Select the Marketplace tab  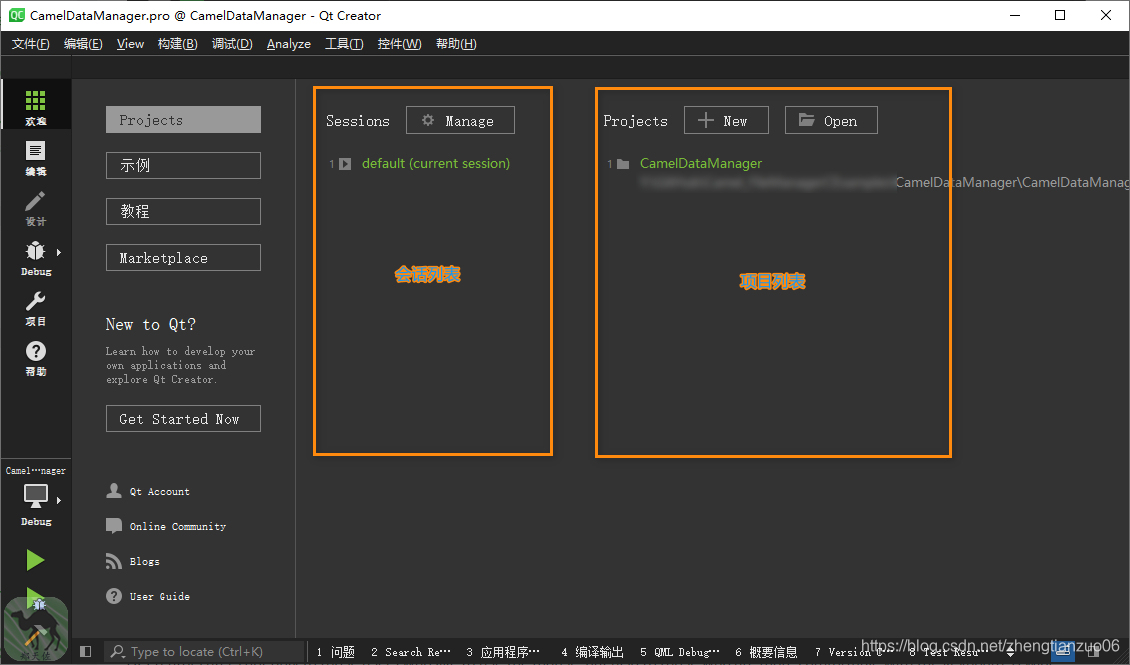point(183,257)
